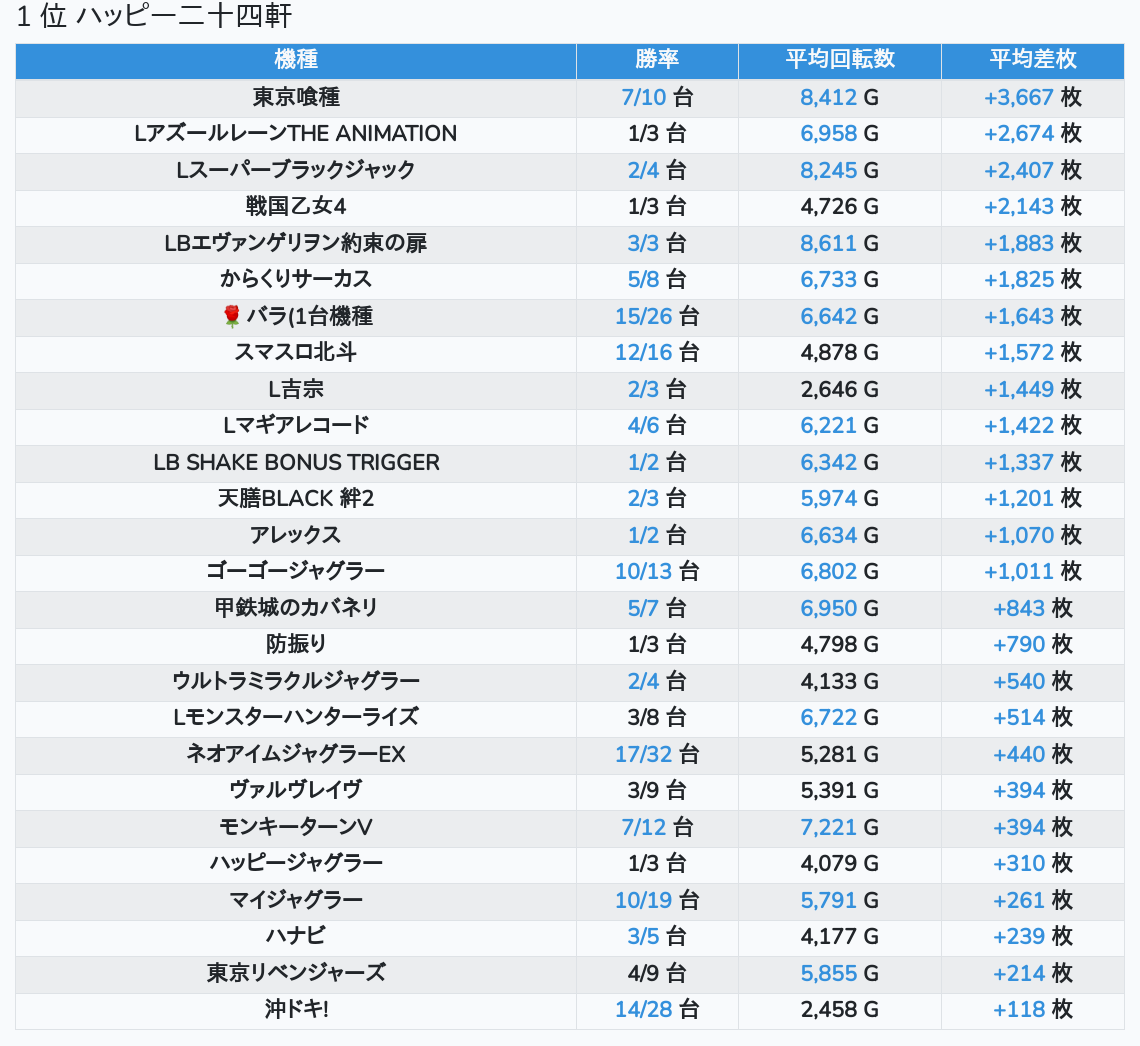
Task: Select the ゴーゴージャグラー row name
Action: click(296, 572)
